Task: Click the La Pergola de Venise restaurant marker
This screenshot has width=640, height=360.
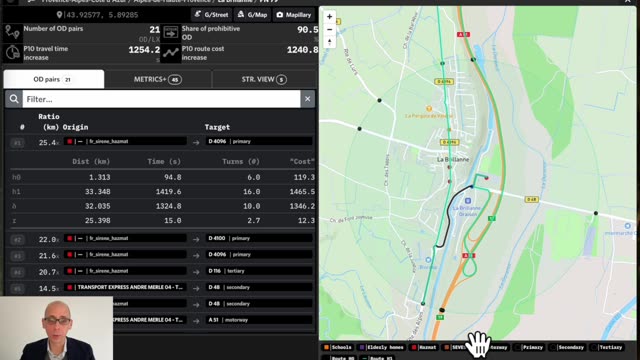Action: (429, 109)
